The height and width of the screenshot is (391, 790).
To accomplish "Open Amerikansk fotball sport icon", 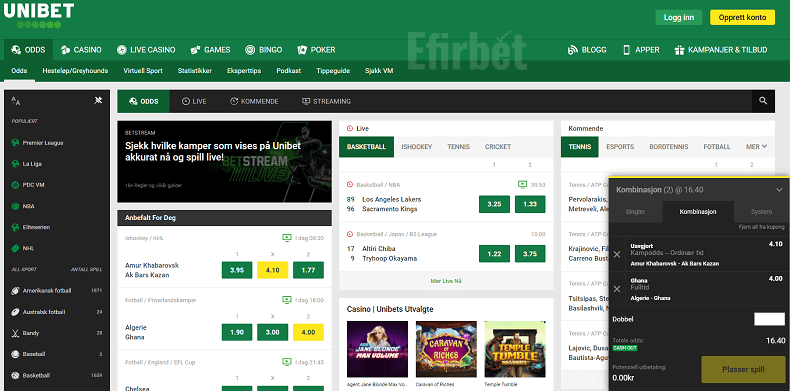I will coord(15,291).
